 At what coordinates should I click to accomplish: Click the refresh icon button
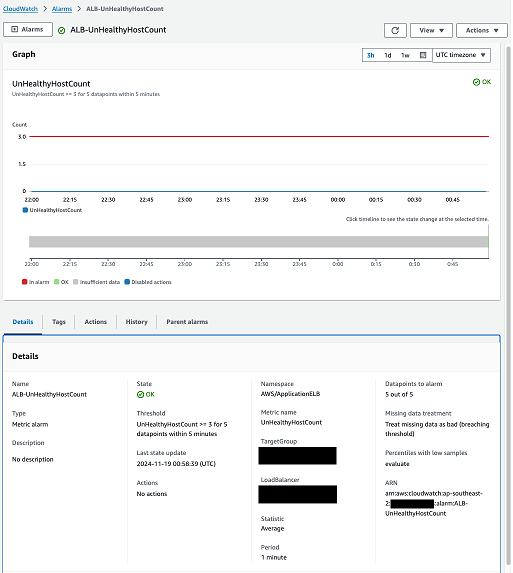point(395,30)
